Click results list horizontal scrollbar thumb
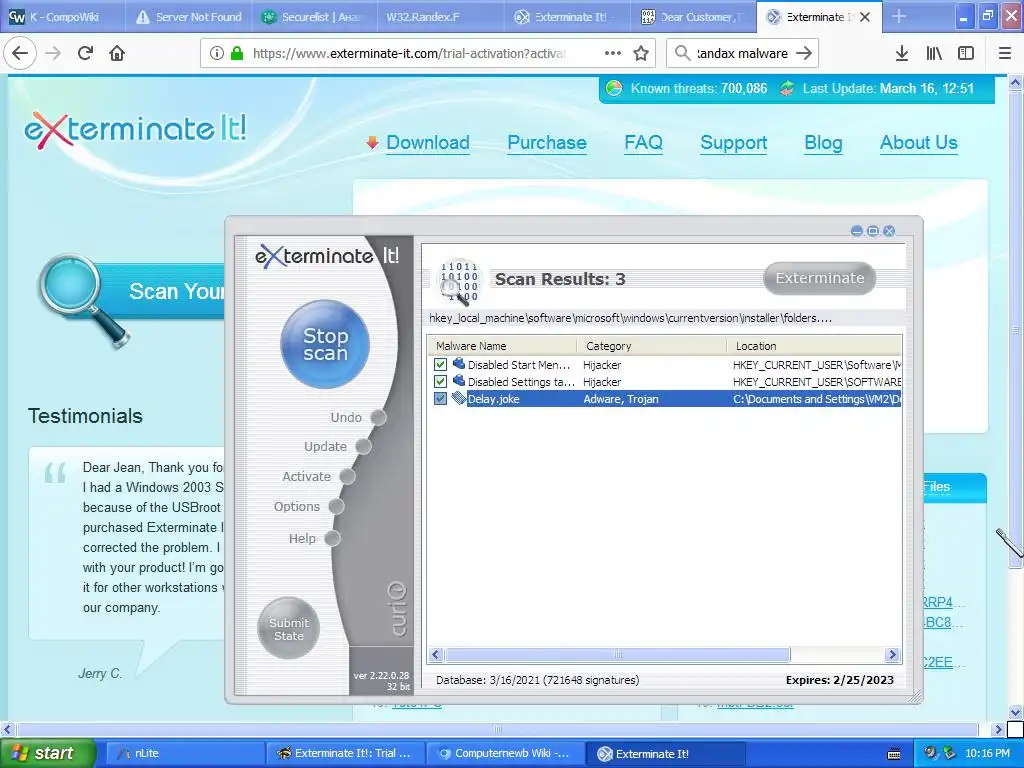 coord(618,654)
